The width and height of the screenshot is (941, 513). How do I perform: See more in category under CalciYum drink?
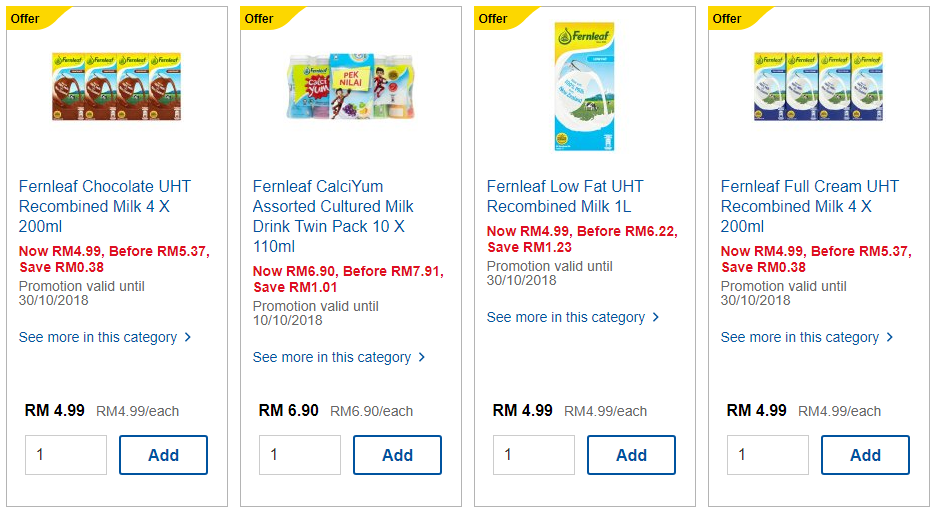(x=339, y=357)
